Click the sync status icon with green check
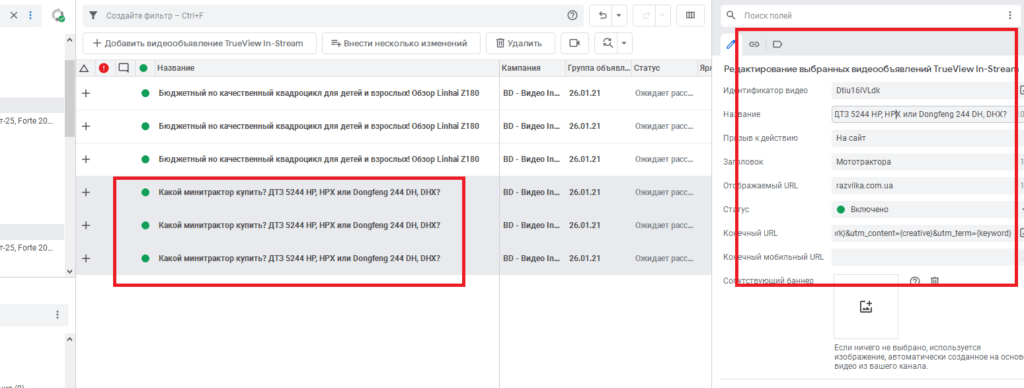The height and width of the screenshot is (388, 1024). [x=58, y=15]
